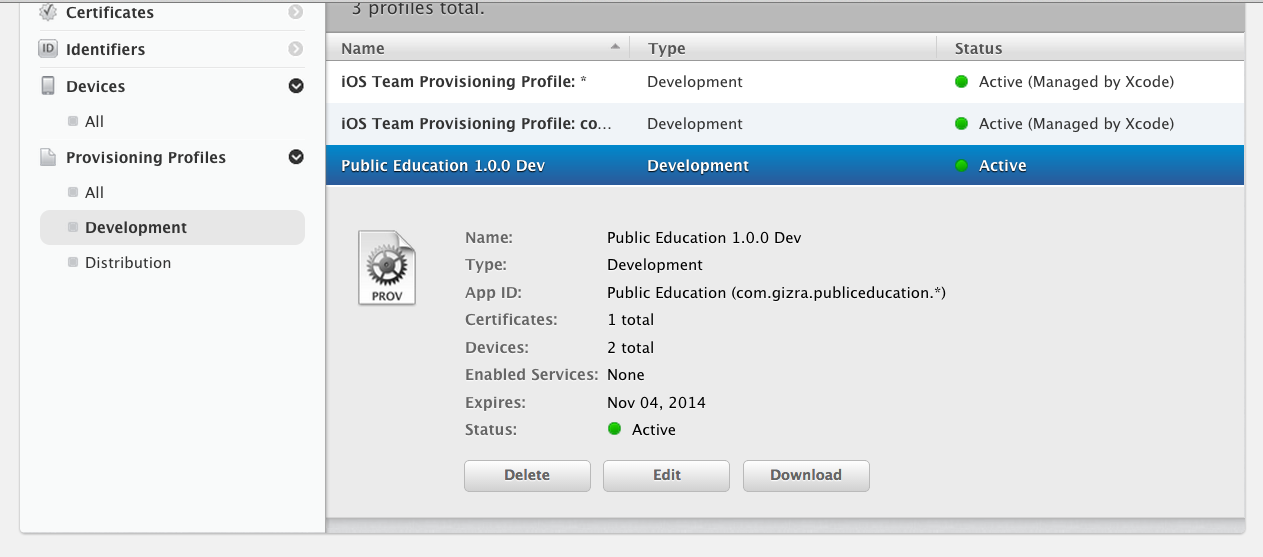This screenshot has width=1263, height=557.
Task: Sort table by Status column header
Action: [x=1091, y=48]
